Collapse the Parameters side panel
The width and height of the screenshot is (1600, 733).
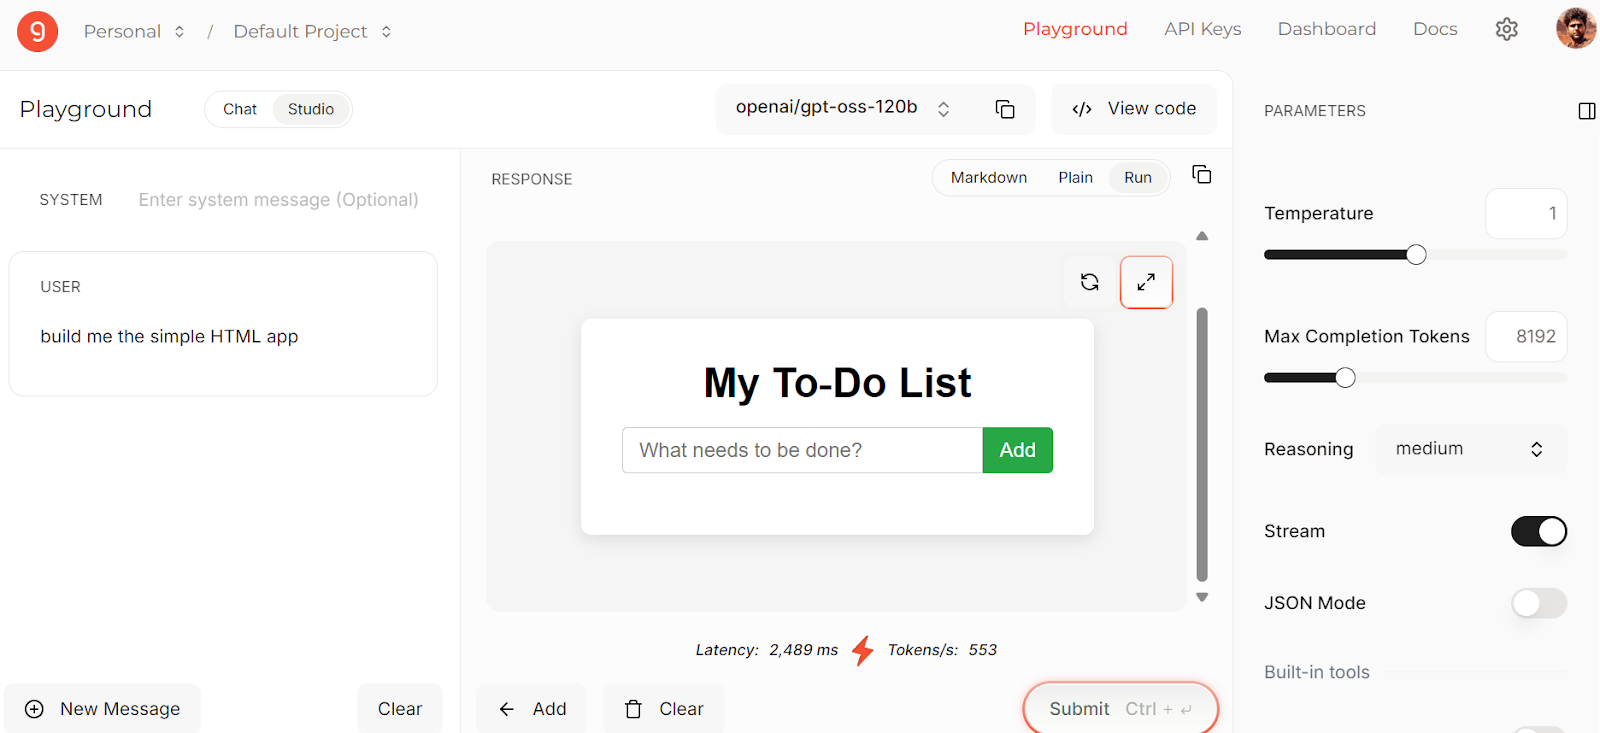click(x=1586, y=111)
